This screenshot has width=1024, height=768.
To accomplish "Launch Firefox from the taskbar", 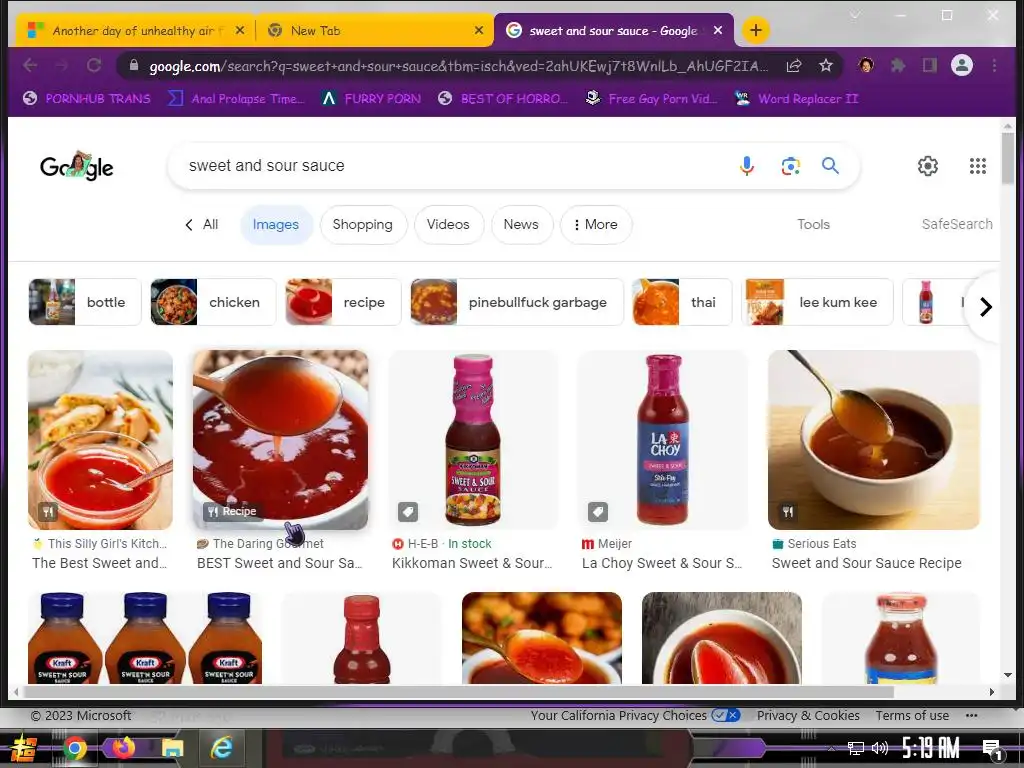I will coord(123,746).
